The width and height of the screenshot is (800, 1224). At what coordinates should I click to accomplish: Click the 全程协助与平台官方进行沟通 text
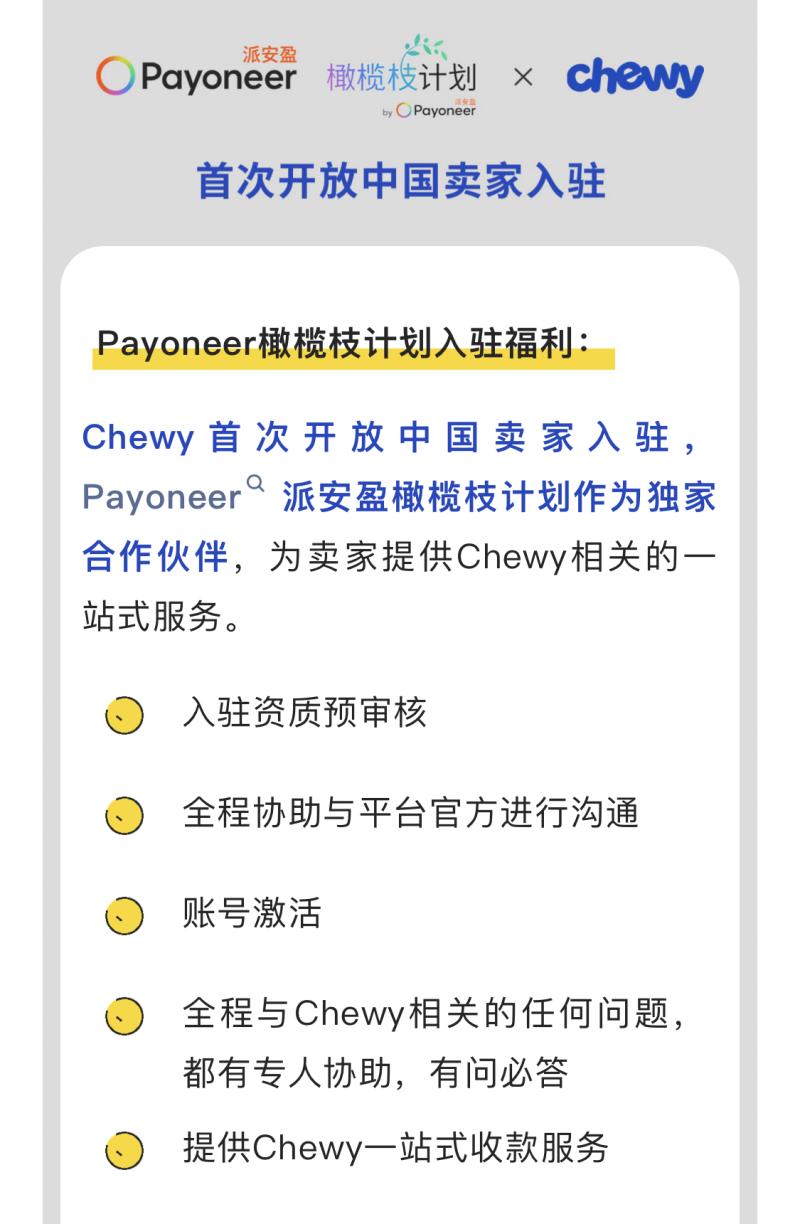410,813
